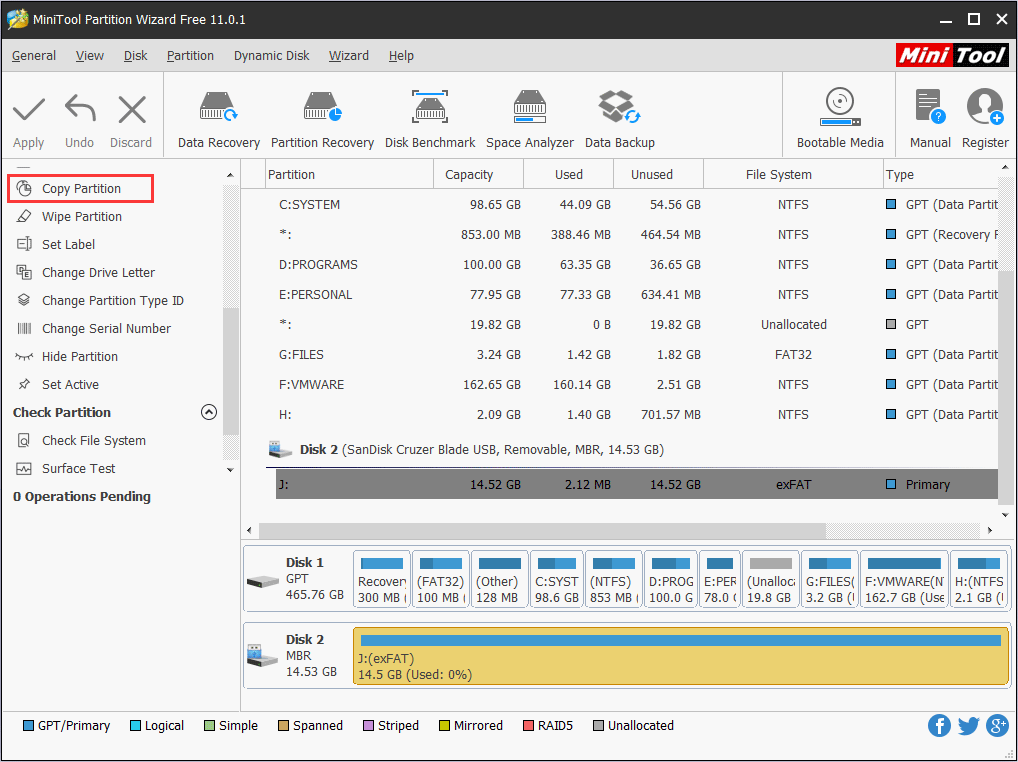Choose Wipe Partition action
The width and height of the screenshot is (1018, 762).
tap(82, 217)
